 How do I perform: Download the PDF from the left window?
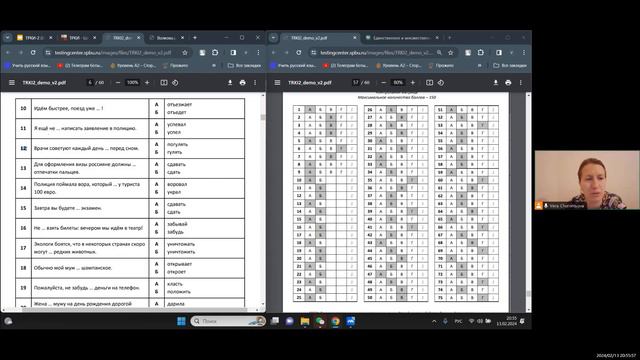tap(230, 82)
